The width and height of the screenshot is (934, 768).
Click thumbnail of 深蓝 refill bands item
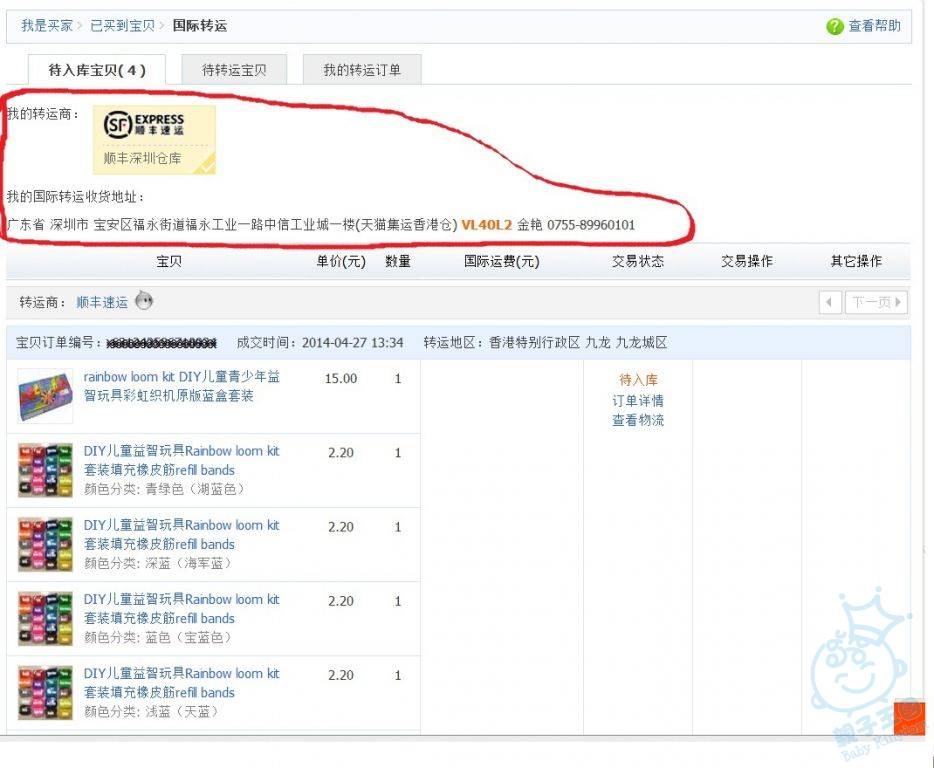coord(45,544)
